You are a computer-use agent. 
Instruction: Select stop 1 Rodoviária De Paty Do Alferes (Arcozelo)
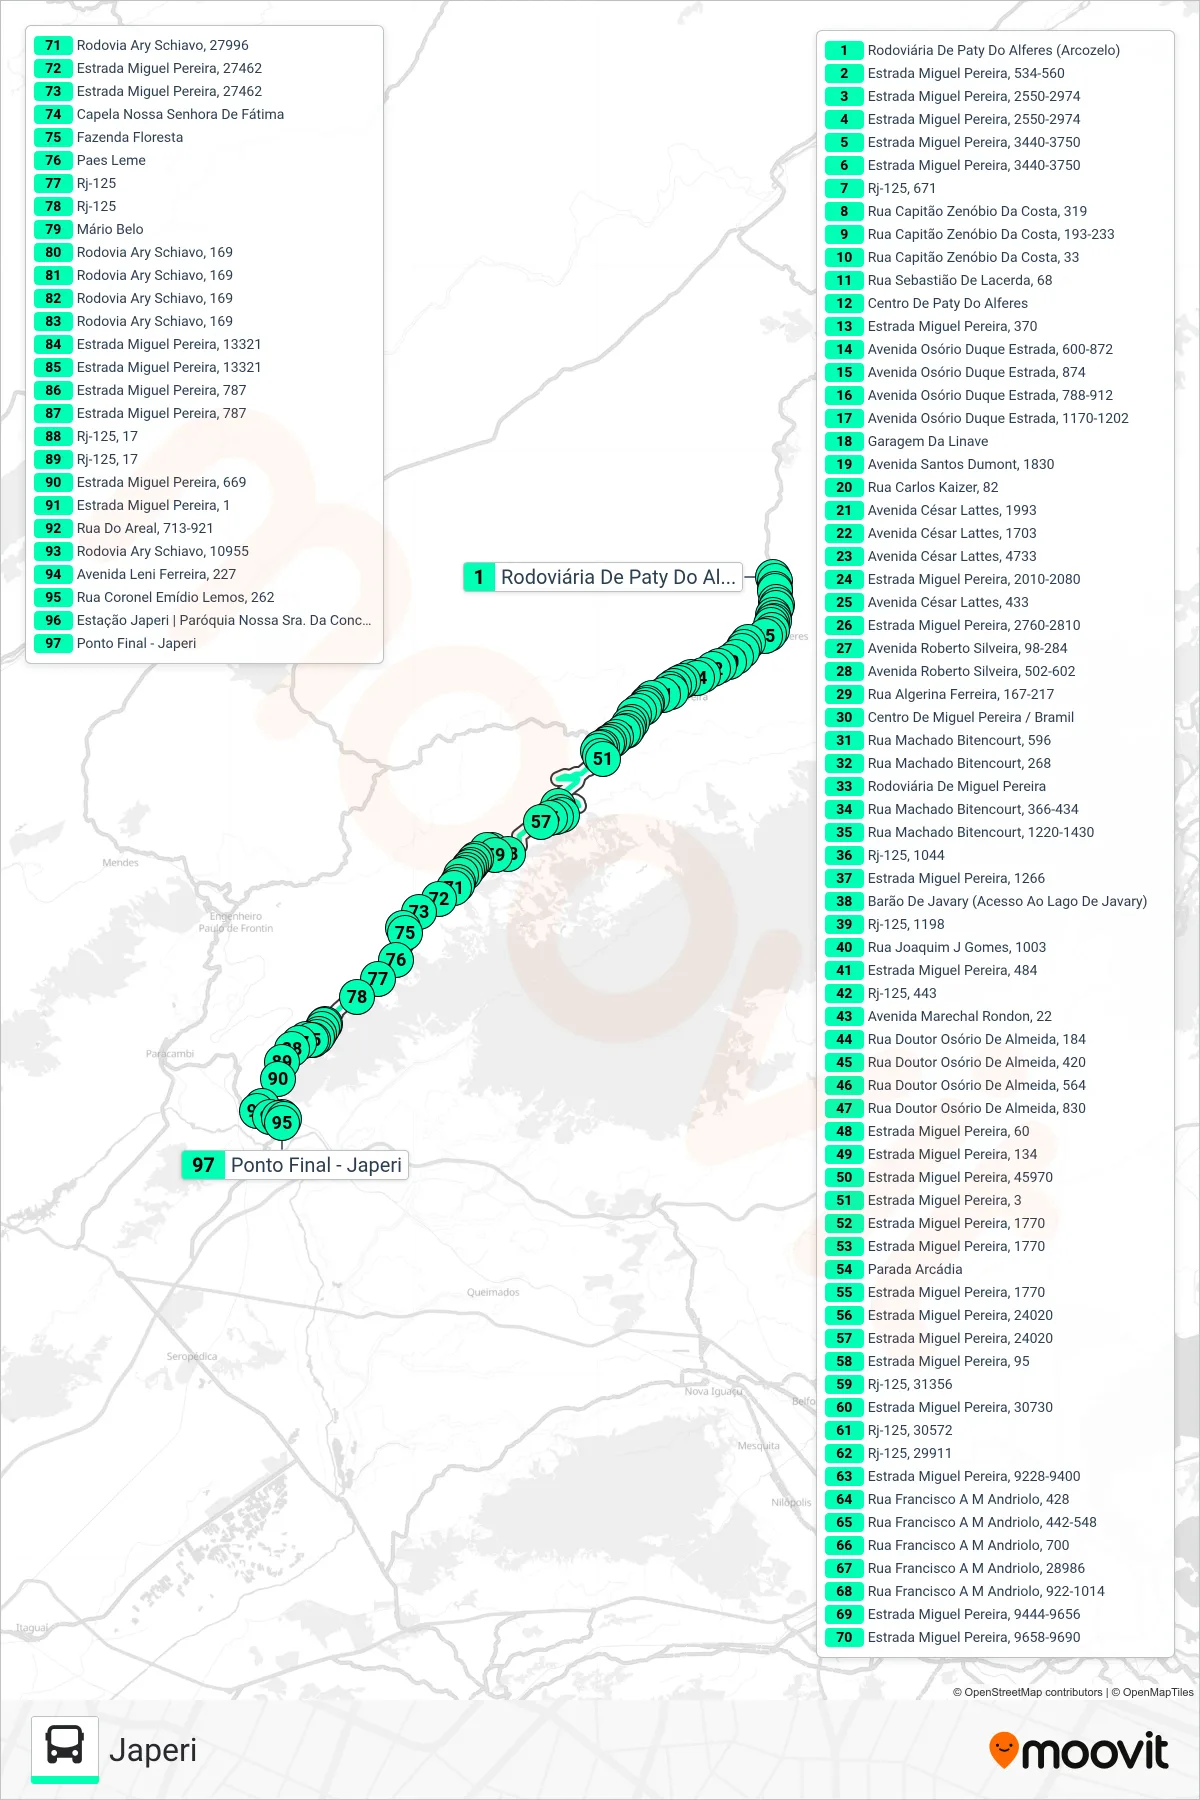(x=973, y=50)
